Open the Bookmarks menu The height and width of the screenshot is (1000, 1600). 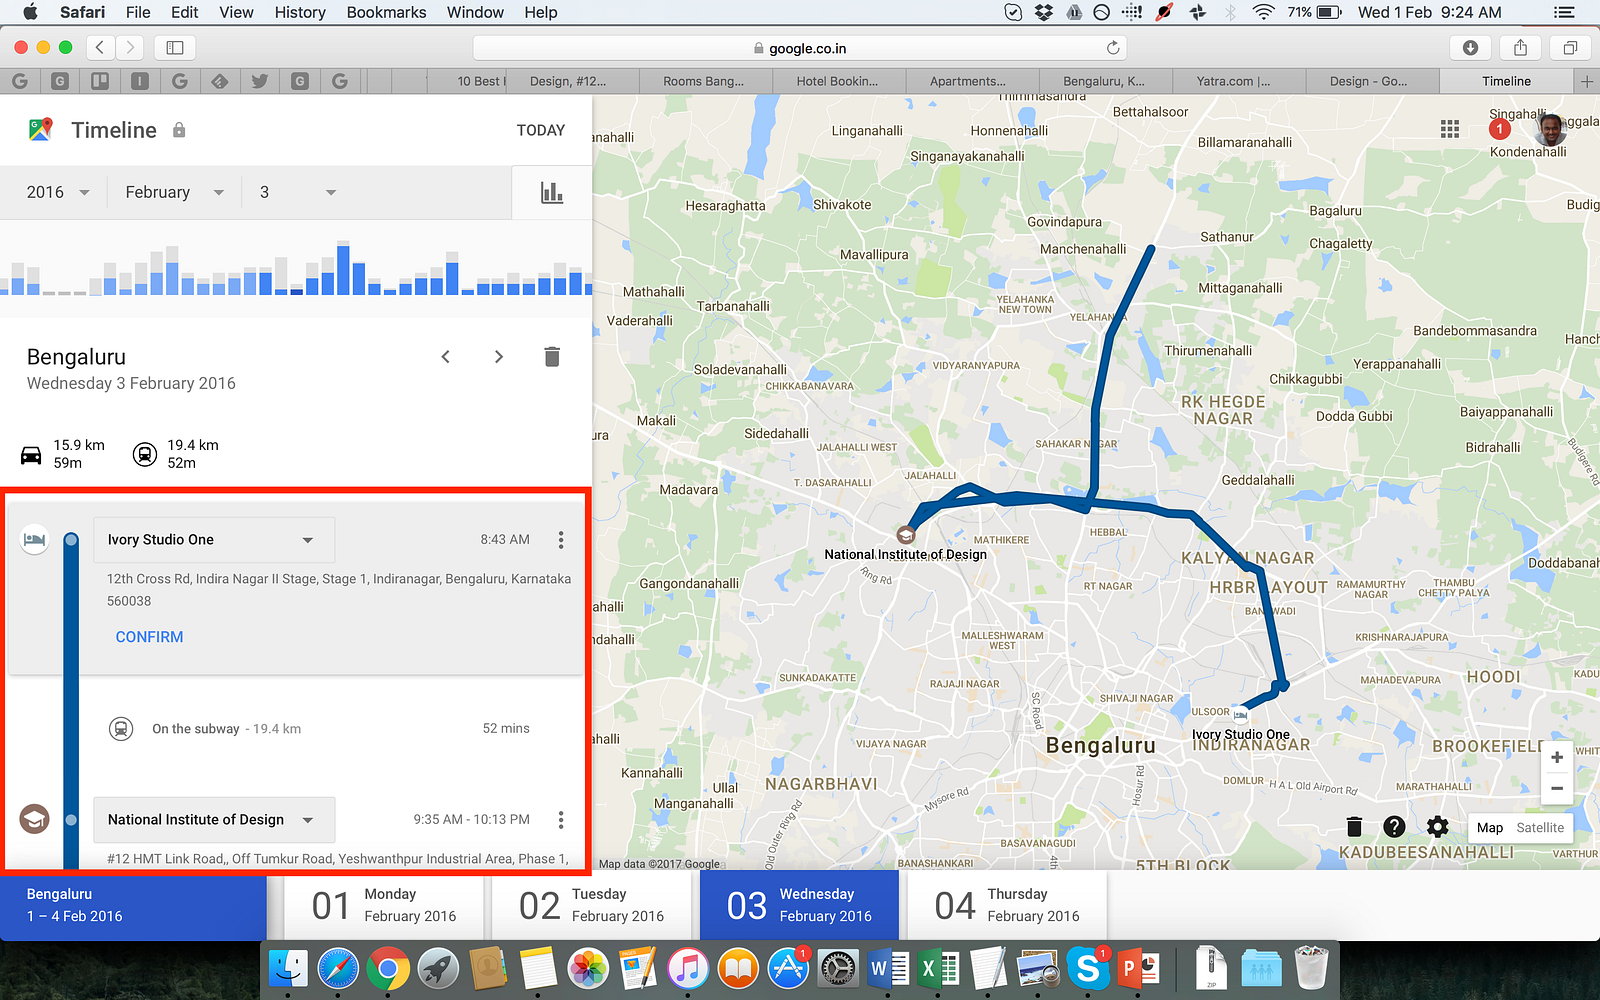386,12
